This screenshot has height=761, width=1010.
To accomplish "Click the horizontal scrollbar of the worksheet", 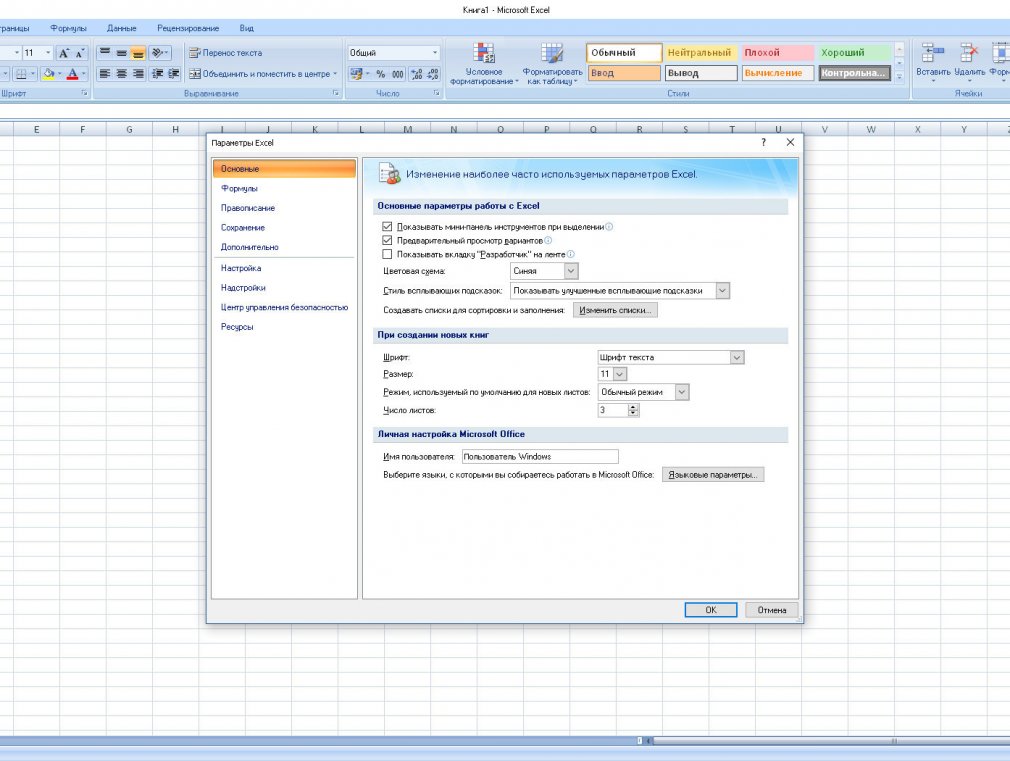I will pyautogui.click(x=831, y=741).
